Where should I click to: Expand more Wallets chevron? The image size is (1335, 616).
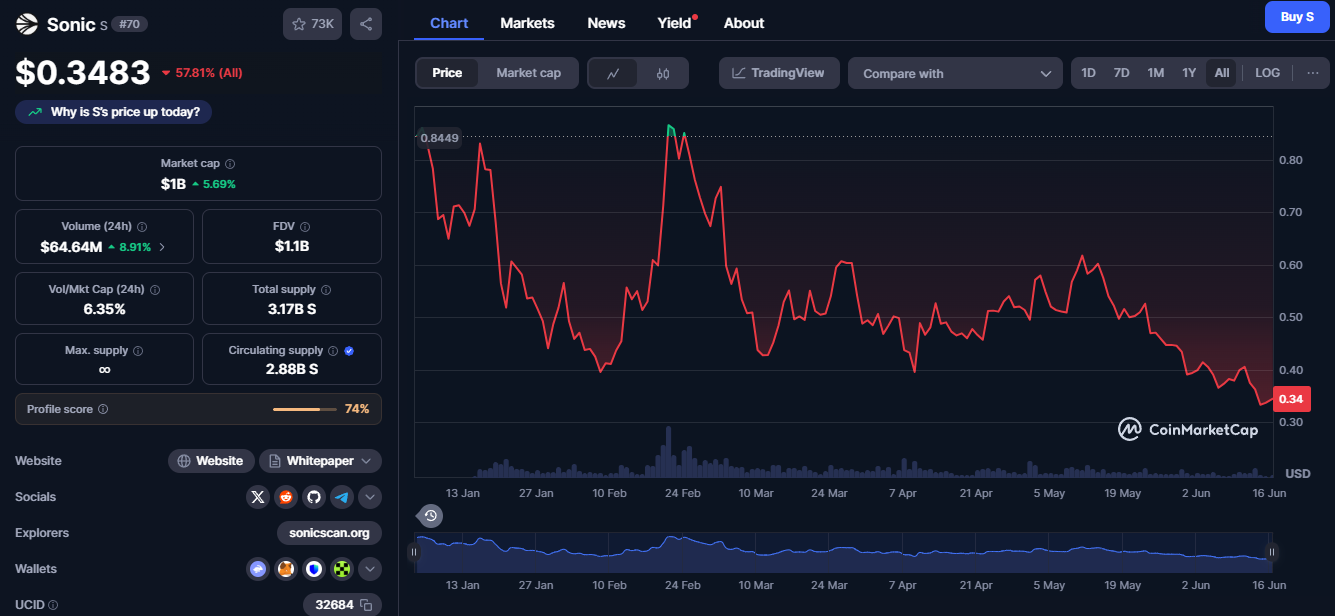click(370, 569)
